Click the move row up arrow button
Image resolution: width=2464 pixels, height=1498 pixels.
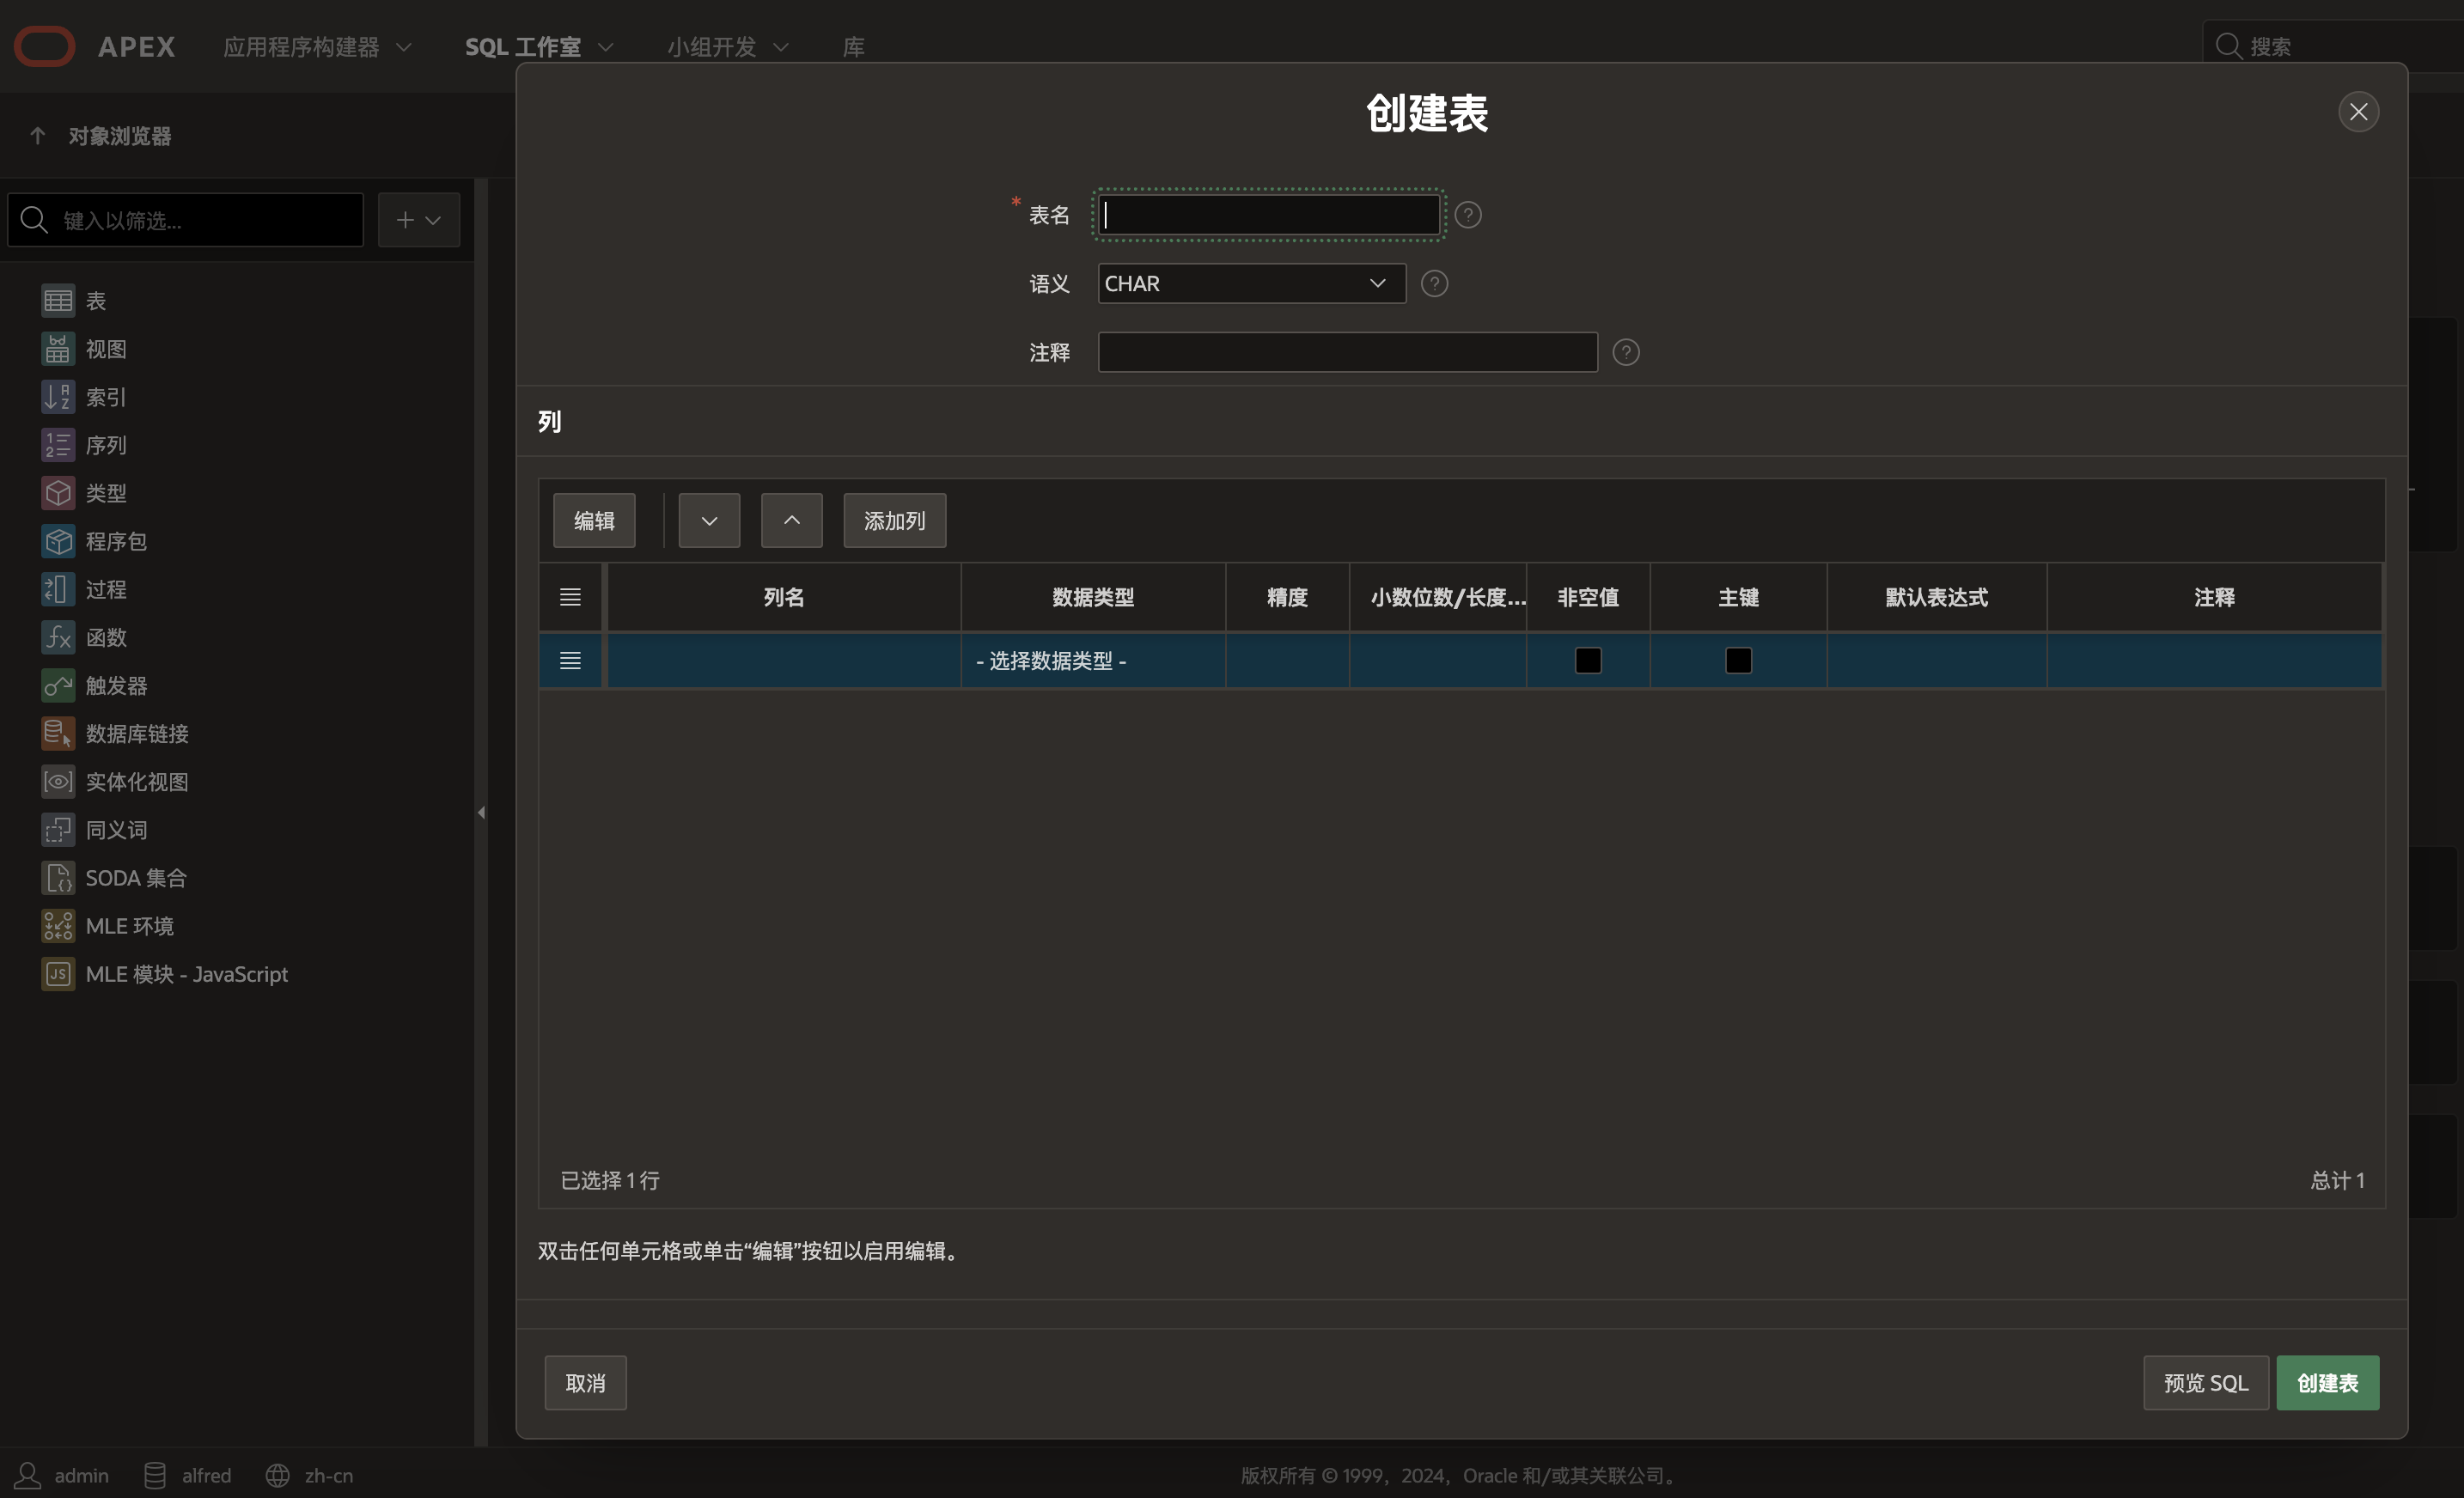(x=791, y=521)
